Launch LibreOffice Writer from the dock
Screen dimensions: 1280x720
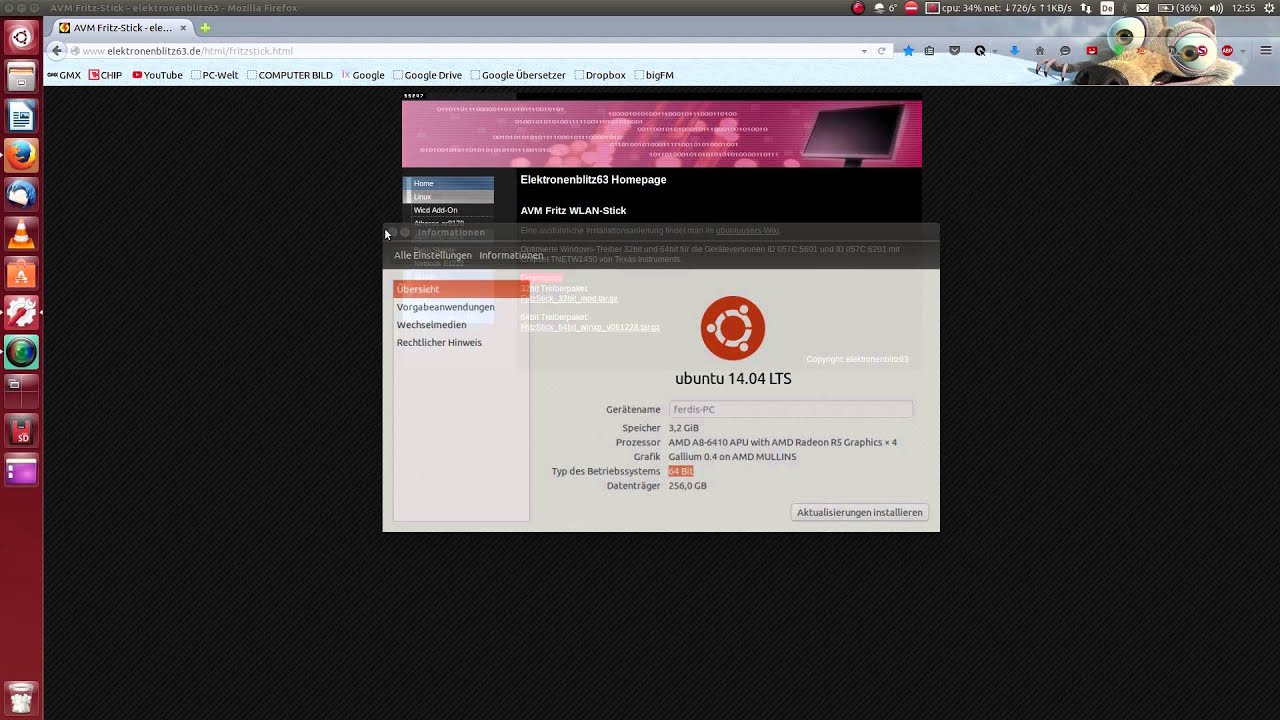coord(21,117)
